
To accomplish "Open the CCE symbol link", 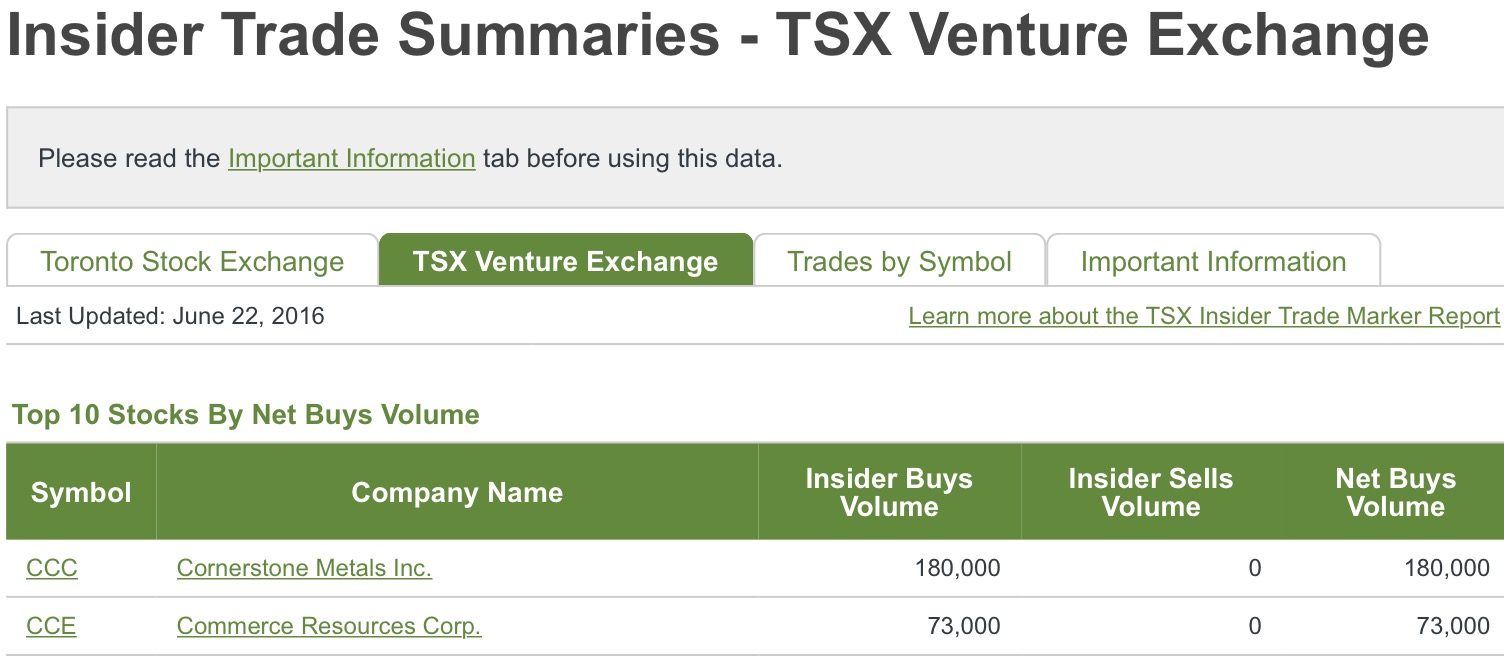I will (51, 626).
